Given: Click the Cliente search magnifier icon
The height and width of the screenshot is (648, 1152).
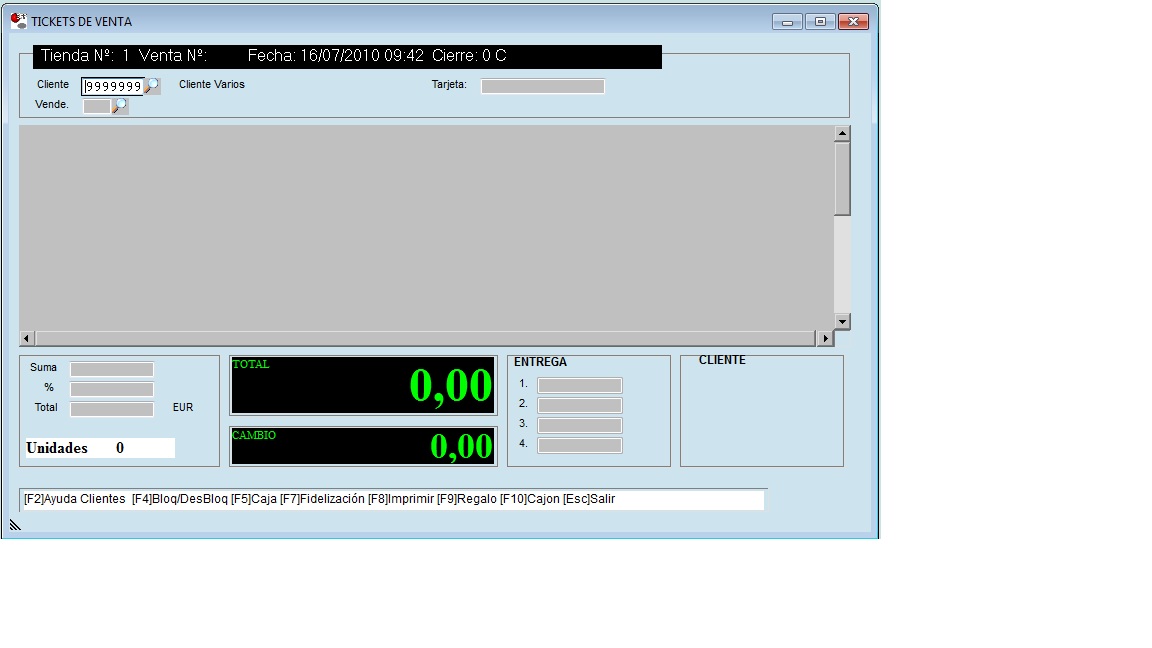Looking at the screenshot, I should (x=152, y=86).
